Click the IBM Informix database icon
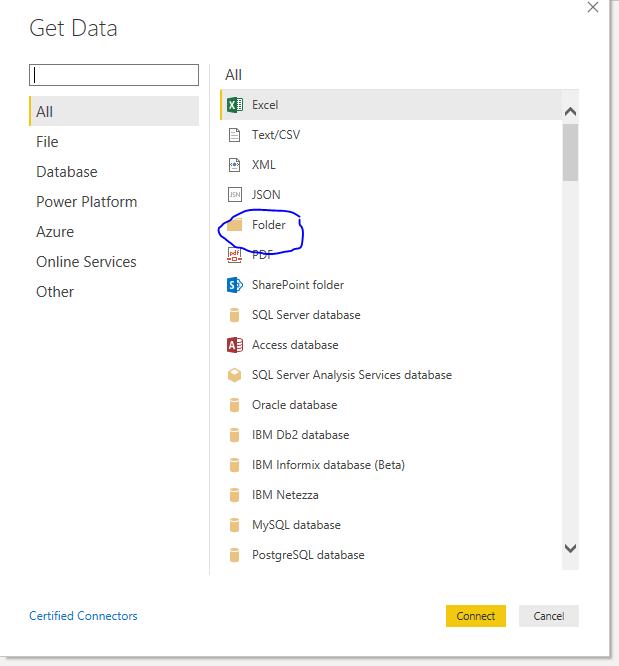This screenshot has height=666, width=619. click(234, 465)
